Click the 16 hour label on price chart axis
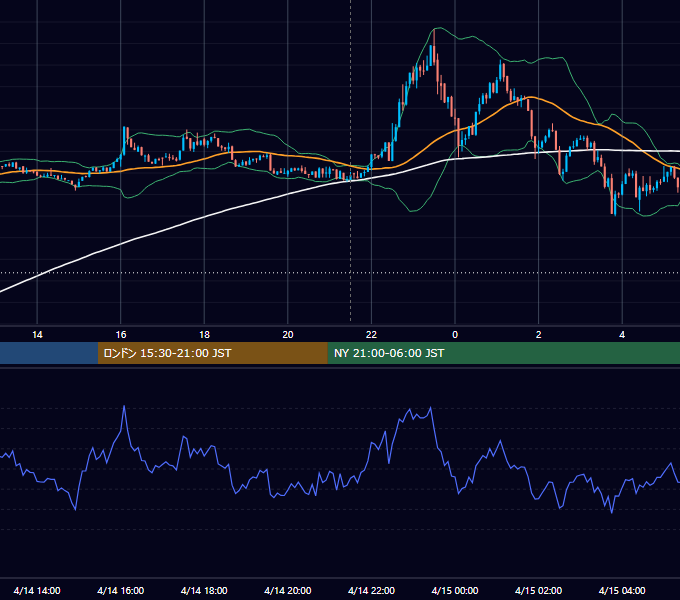 tap(121, 335)
